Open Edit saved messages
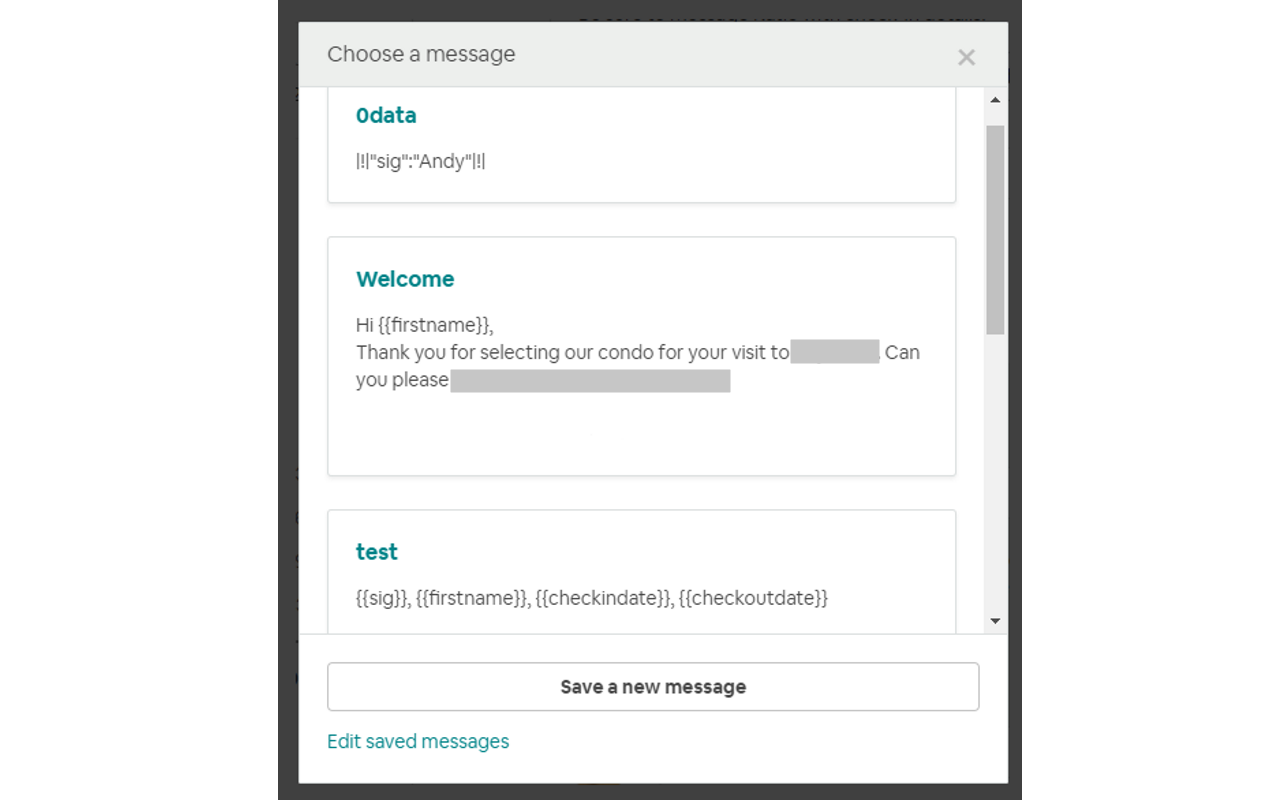 [418, 741]
